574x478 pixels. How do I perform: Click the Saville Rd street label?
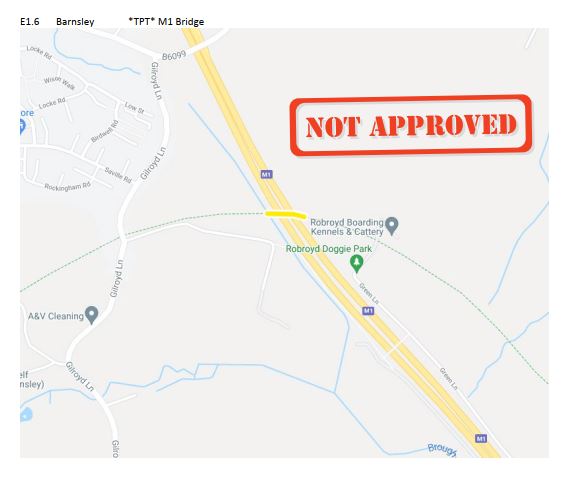click(118, 175)
